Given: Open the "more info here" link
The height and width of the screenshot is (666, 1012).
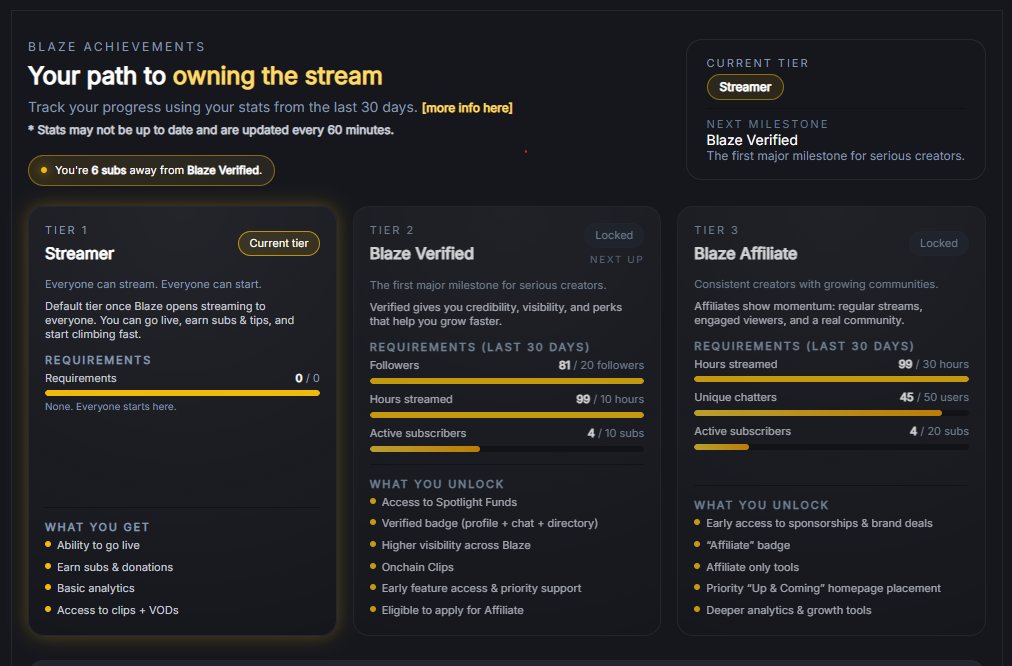Looking at the screenshot, I should click(x=467, y=108).
